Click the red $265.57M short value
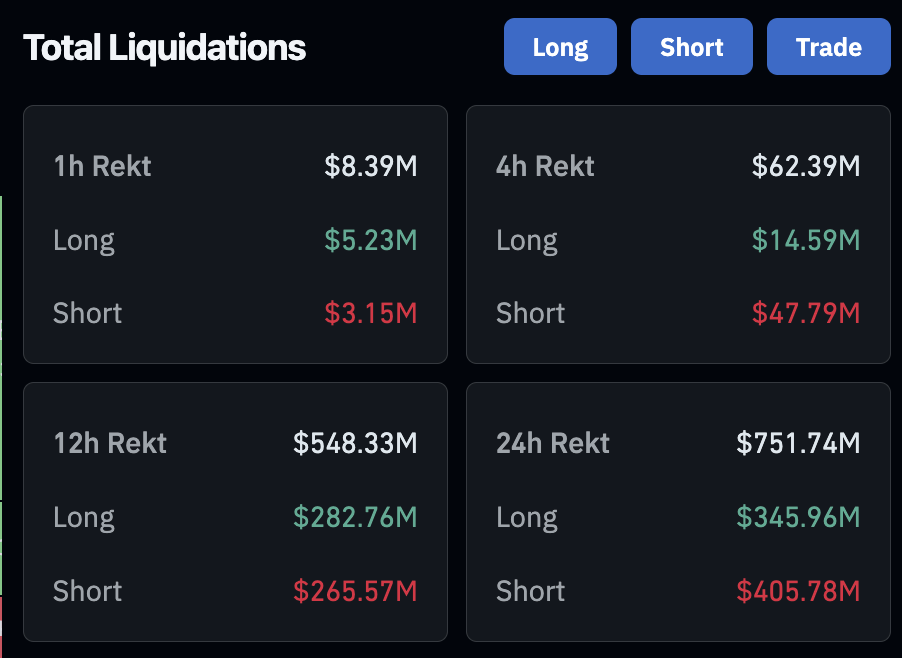 [x=355, y=591]
